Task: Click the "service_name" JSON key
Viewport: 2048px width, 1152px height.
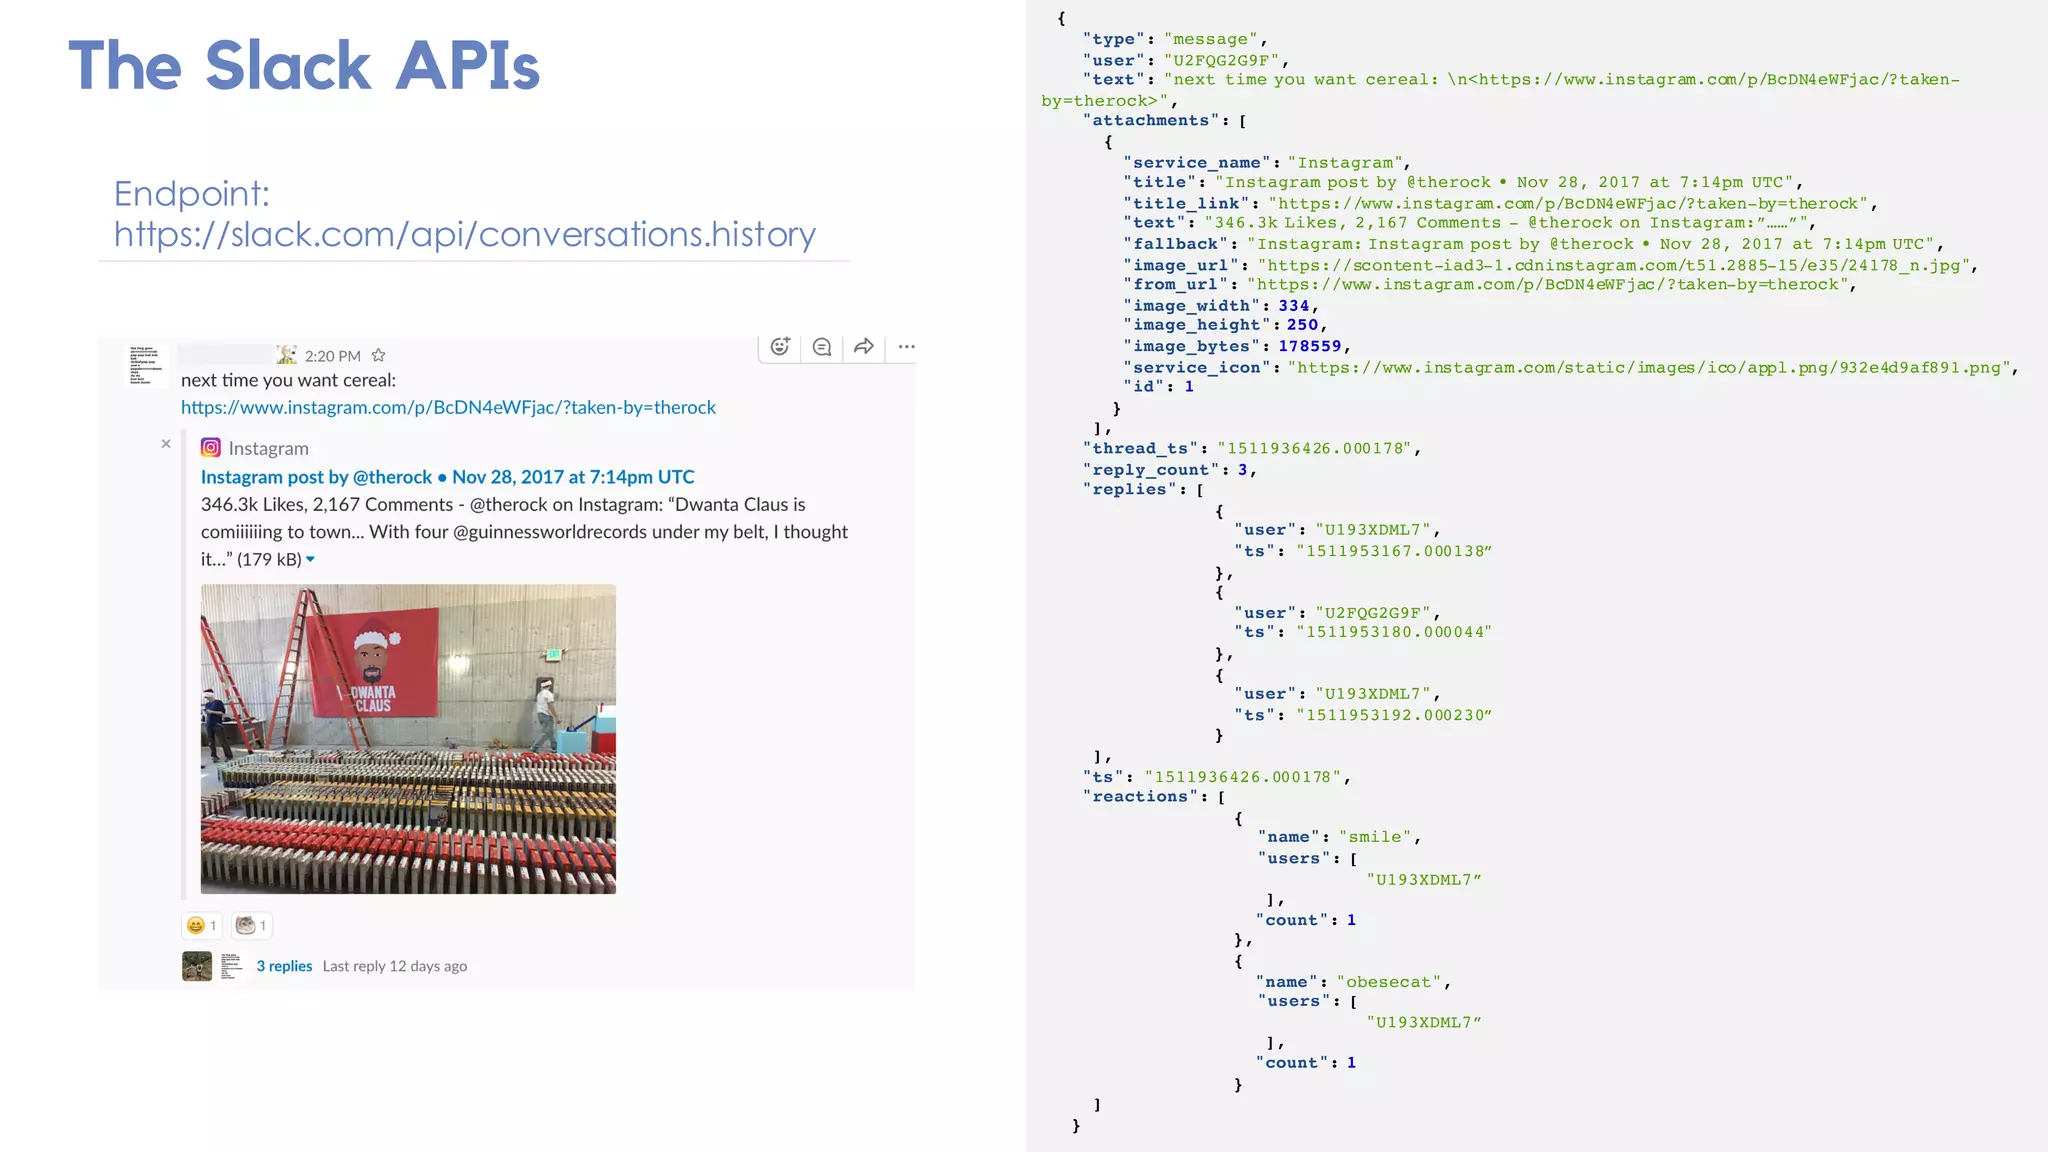Action: pos(1197,162)
